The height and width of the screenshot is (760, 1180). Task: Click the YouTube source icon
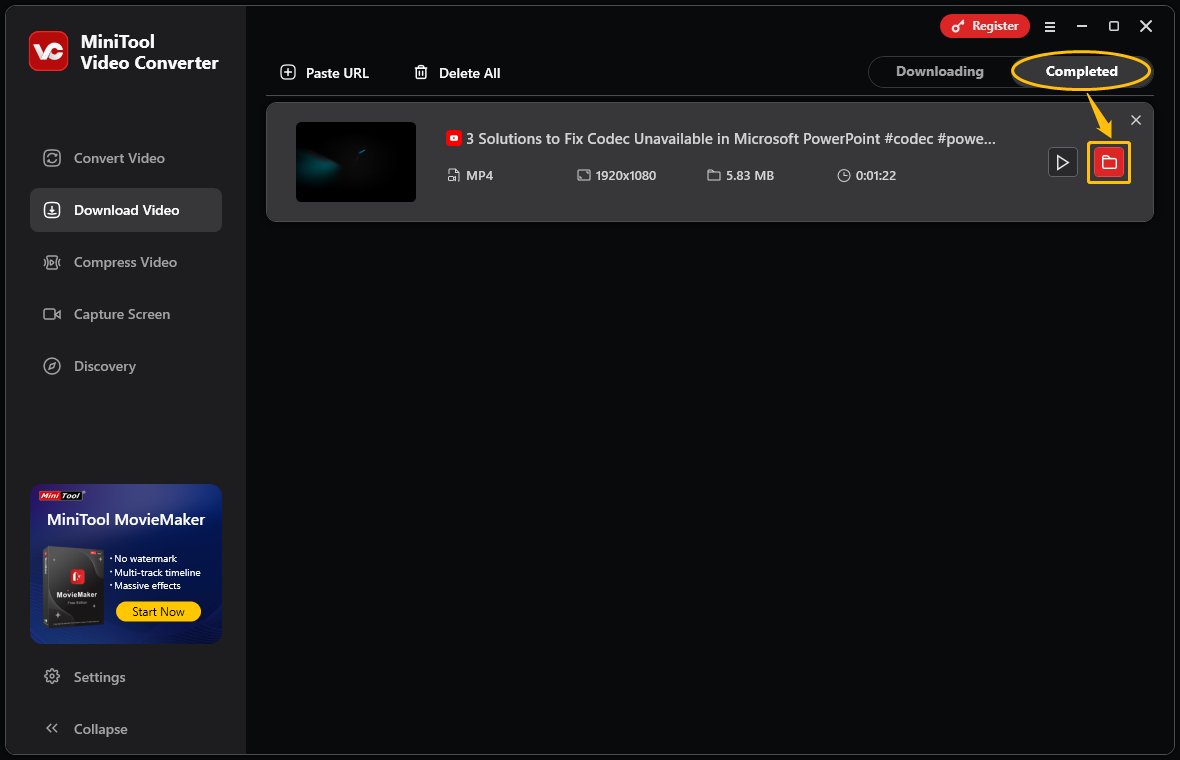(x=454, y=138)
